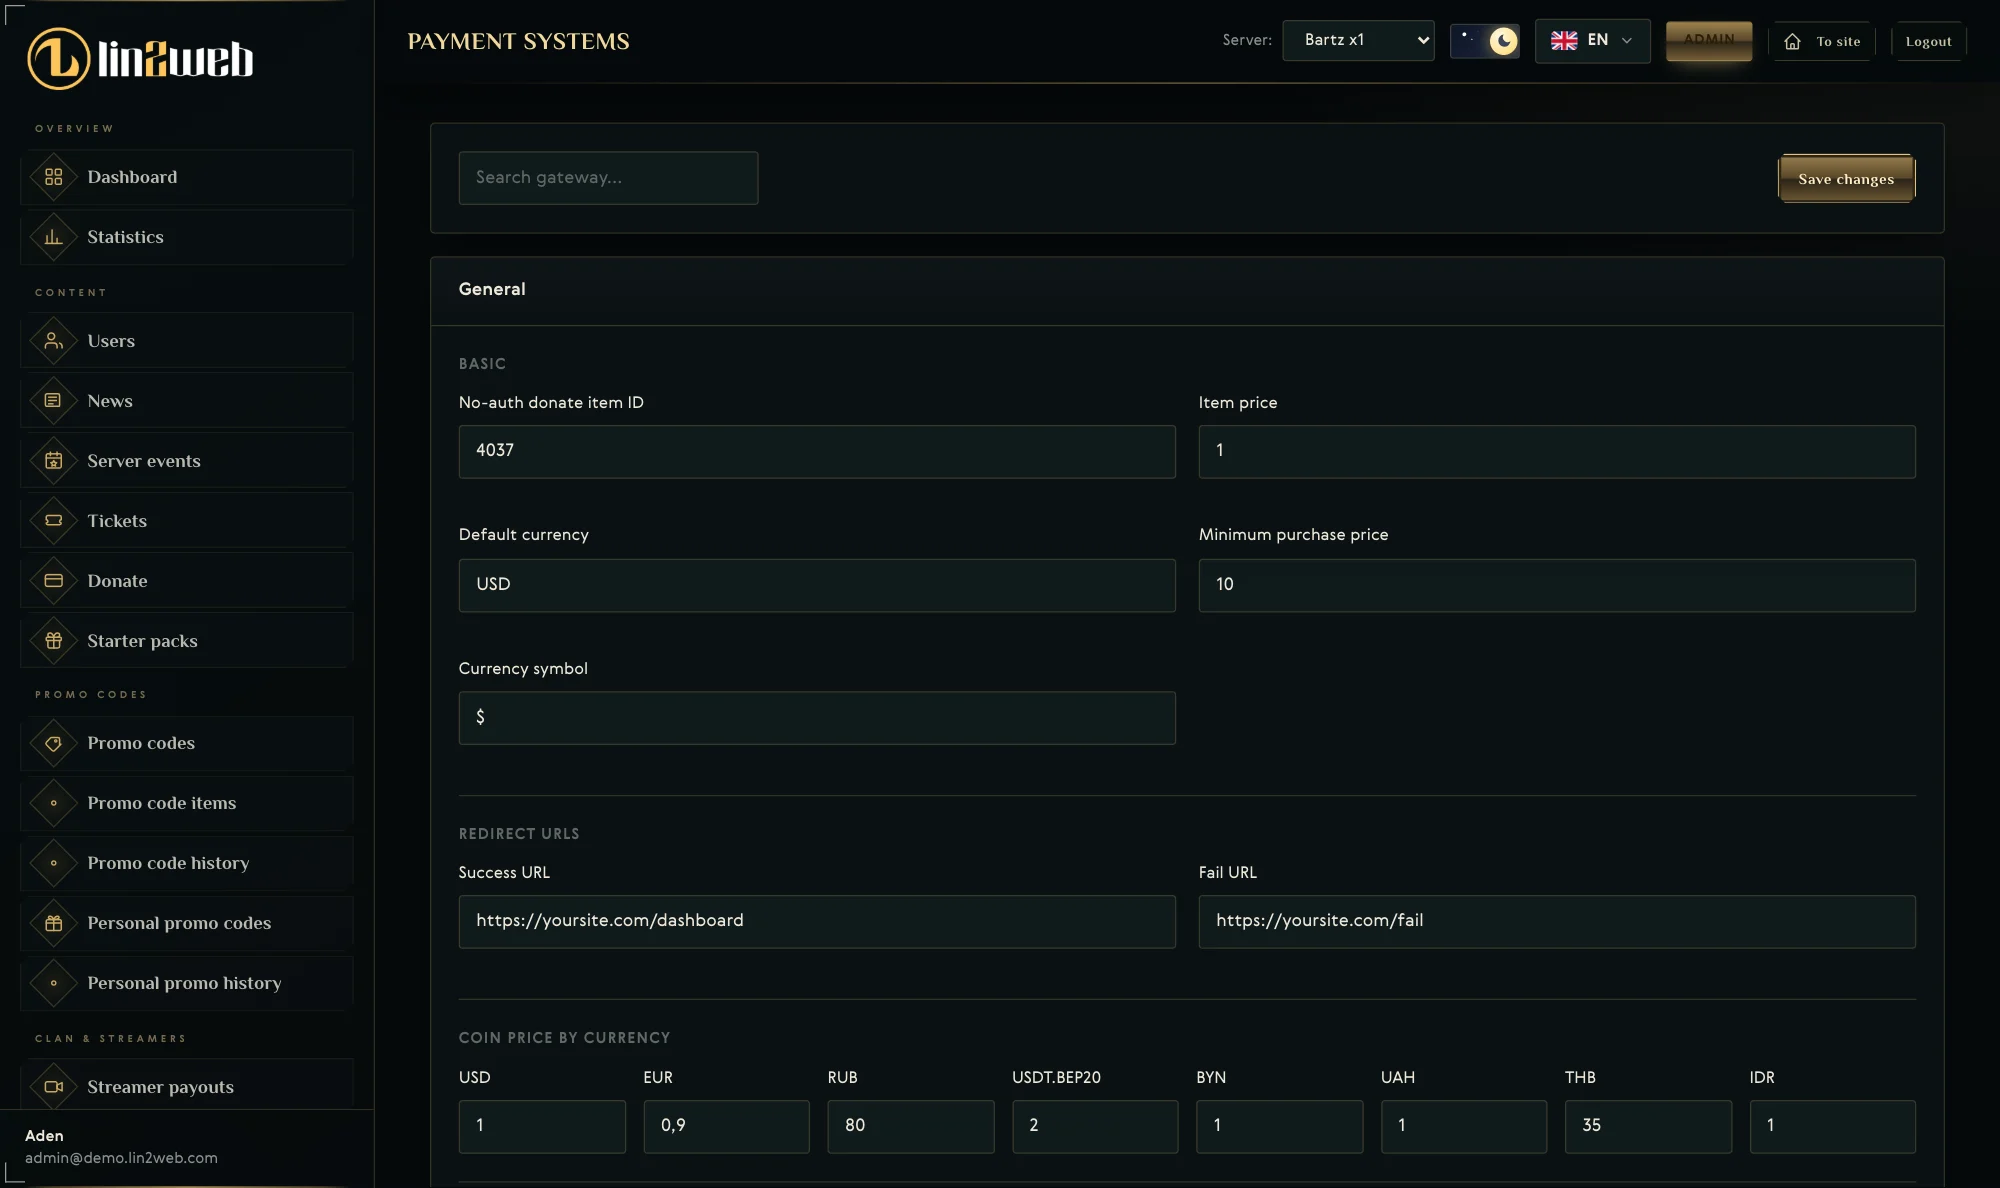The image size is (2000, 1188).
Task: Click the lin2web logo
Action: coord(140,59)
